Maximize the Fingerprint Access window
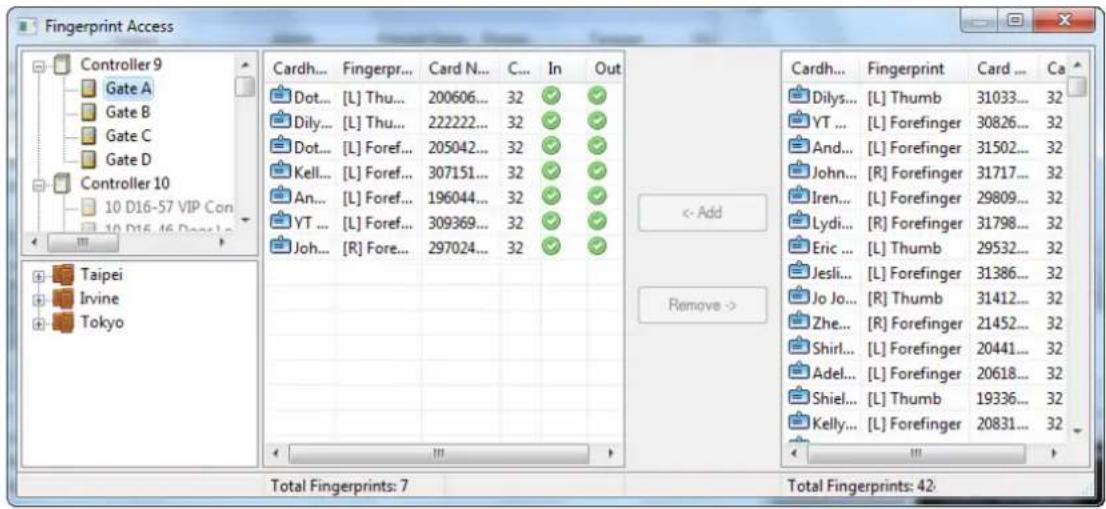1106x509 pixels. tap(1015, 21)
